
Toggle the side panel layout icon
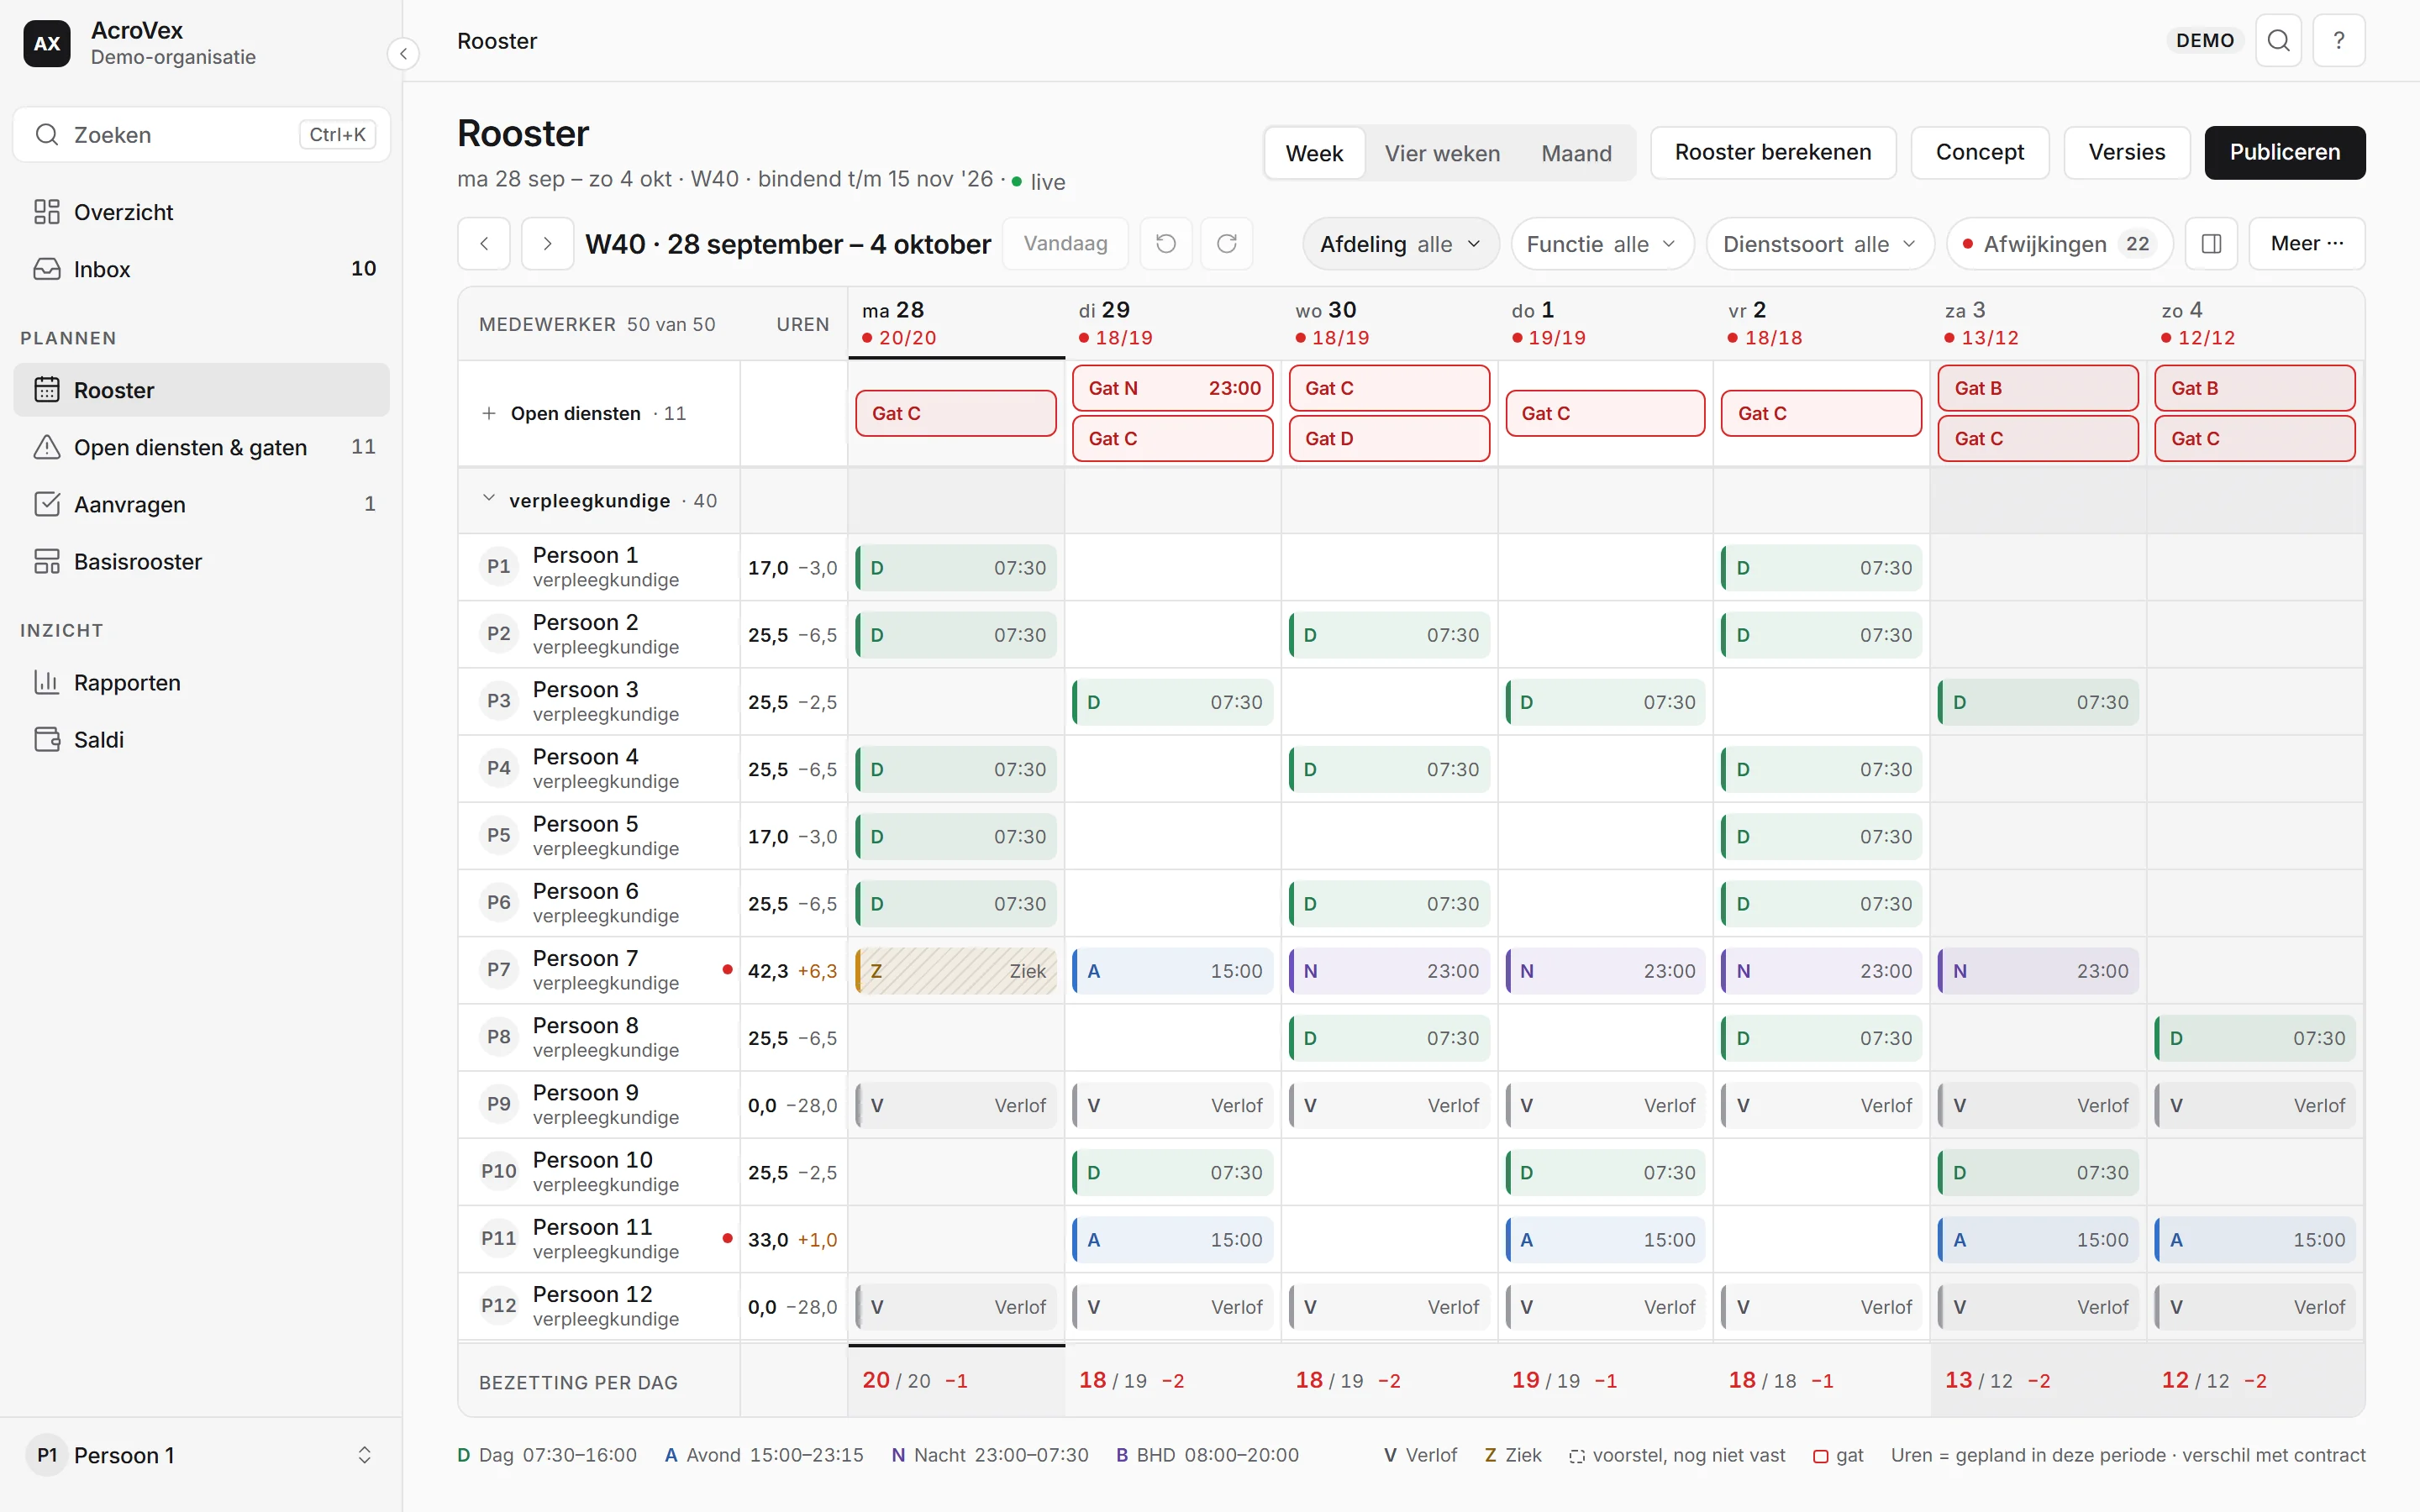coord(2211,244)
